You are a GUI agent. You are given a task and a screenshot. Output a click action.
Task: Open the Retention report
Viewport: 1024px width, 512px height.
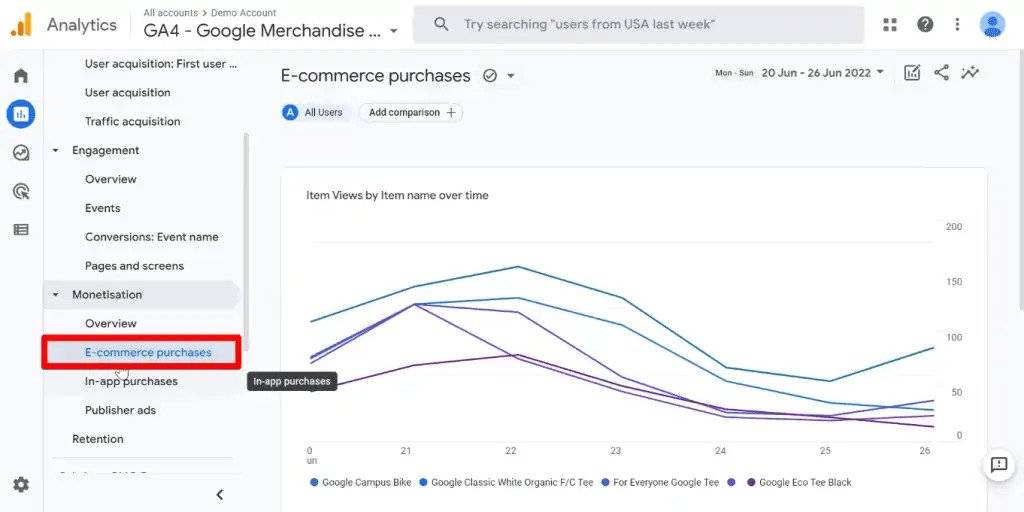pyautogui.click(x=97, y=439)
